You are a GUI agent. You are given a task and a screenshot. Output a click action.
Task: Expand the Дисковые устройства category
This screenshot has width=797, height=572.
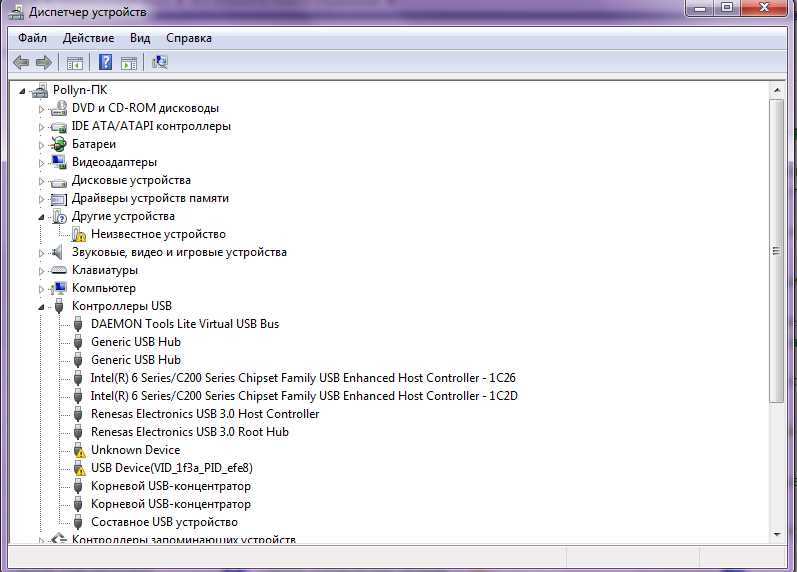pyautogui.click(x=42, y=181)
